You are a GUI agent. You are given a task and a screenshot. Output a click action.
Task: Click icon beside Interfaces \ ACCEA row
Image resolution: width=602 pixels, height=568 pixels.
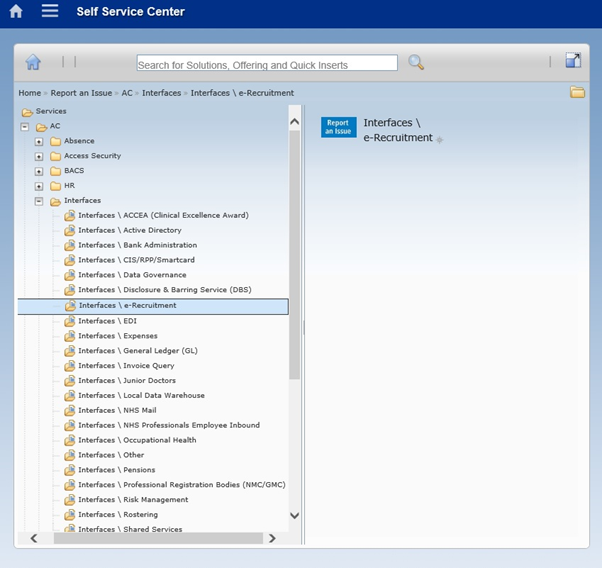pos(69,215)
